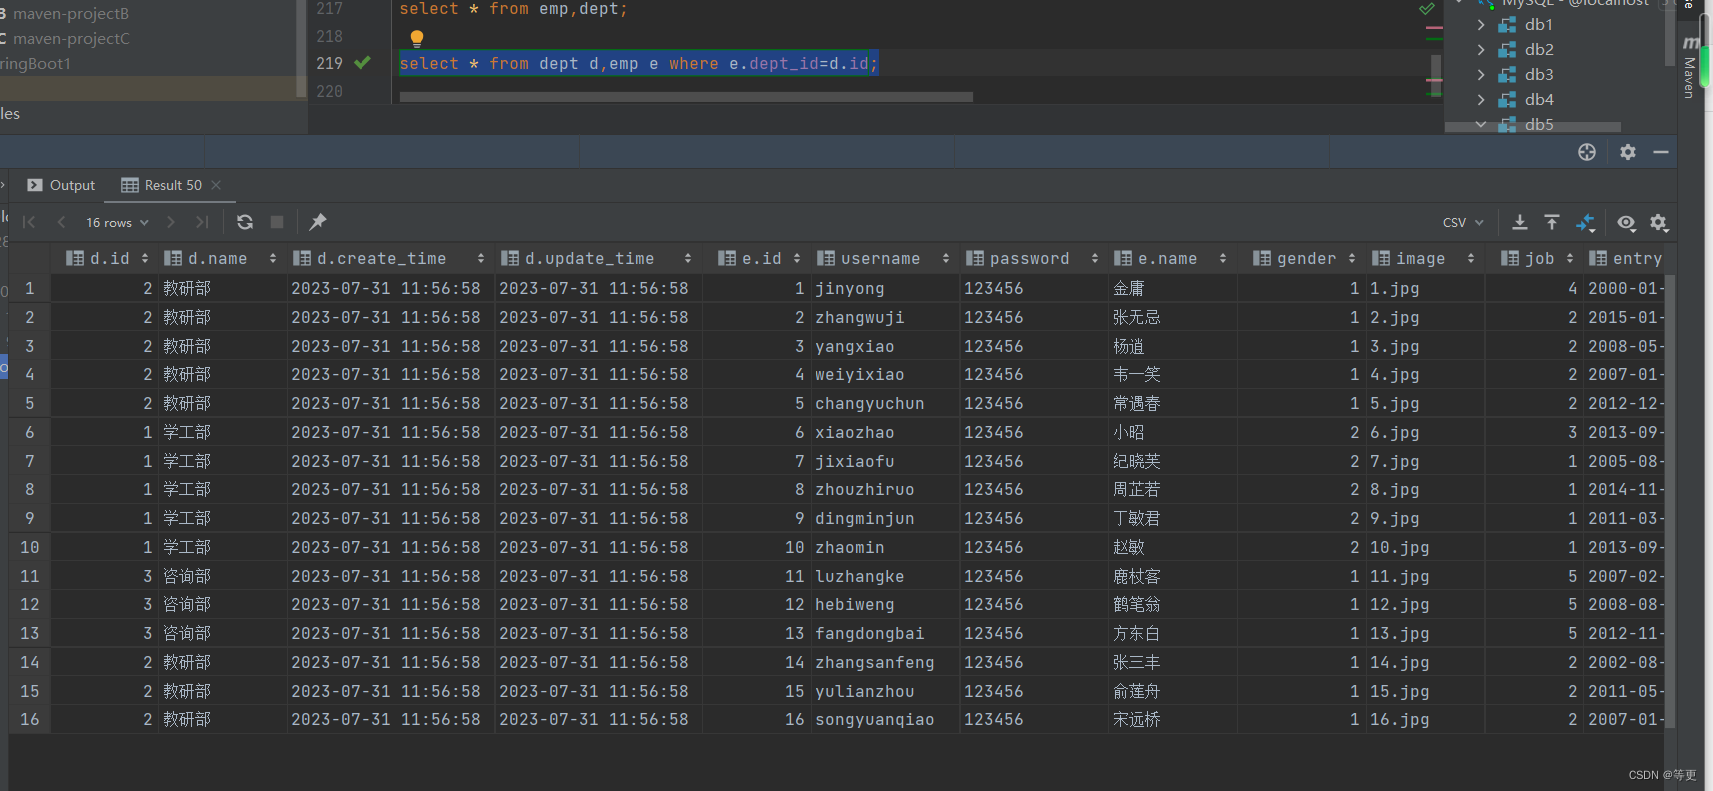Sort by the e.name column header

(1170, 258)
